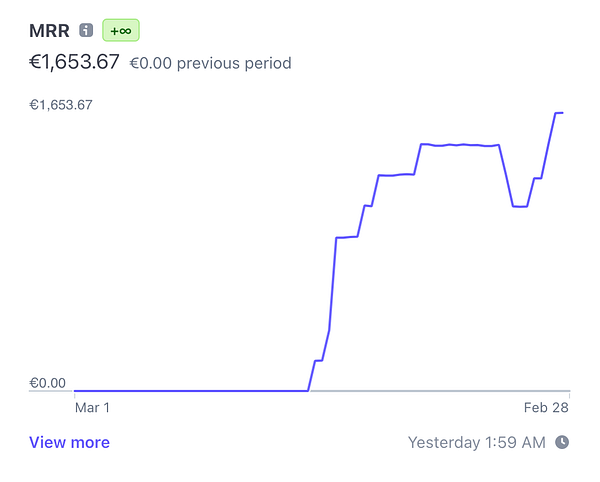Click the MRR widget title

pos(49,31)
